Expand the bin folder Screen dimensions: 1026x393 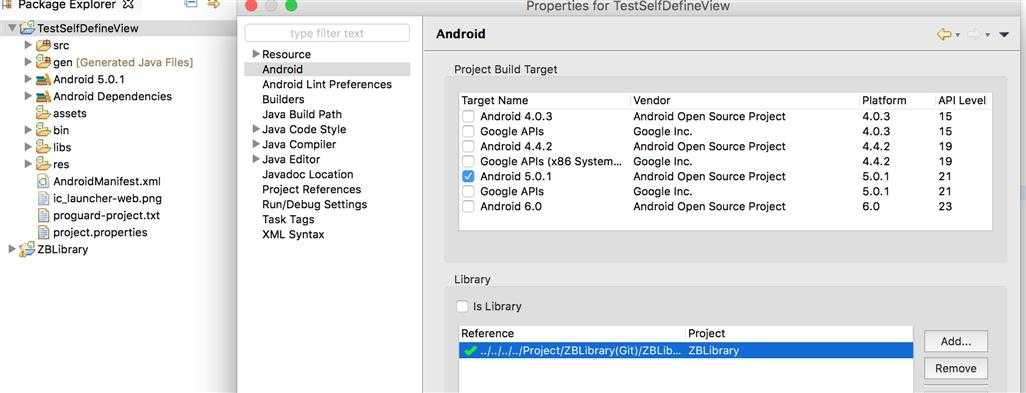(27, 130)
